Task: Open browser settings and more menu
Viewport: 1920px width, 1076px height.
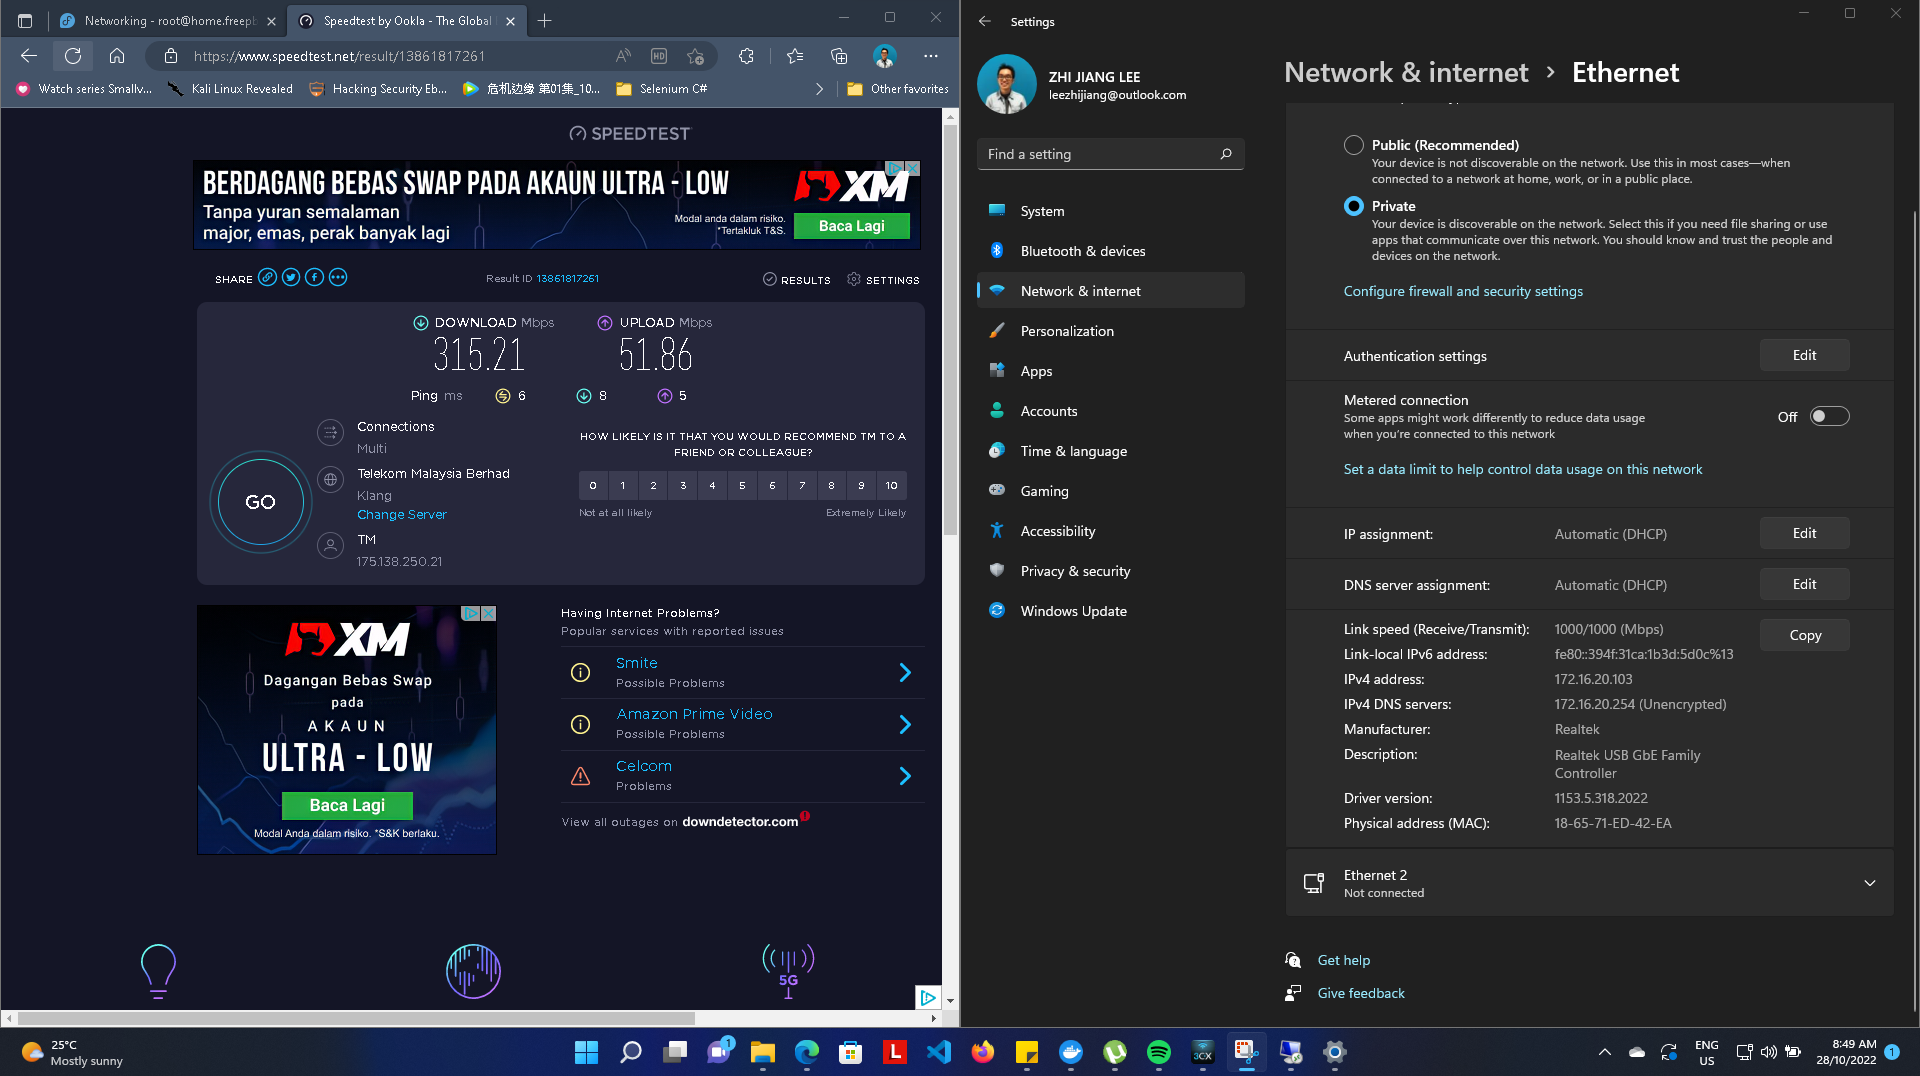Action: (931, 56)
